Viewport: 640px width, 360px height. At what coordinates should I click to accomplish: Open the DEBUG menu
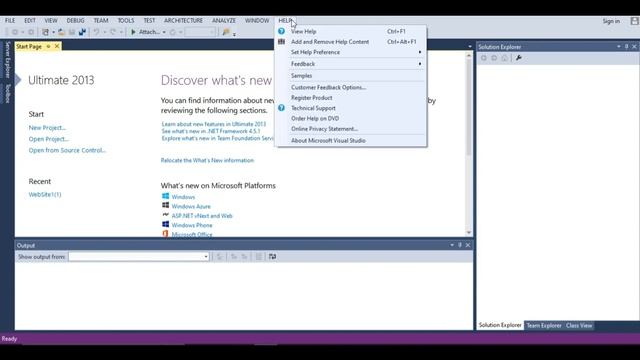click(x=75, y=20)
